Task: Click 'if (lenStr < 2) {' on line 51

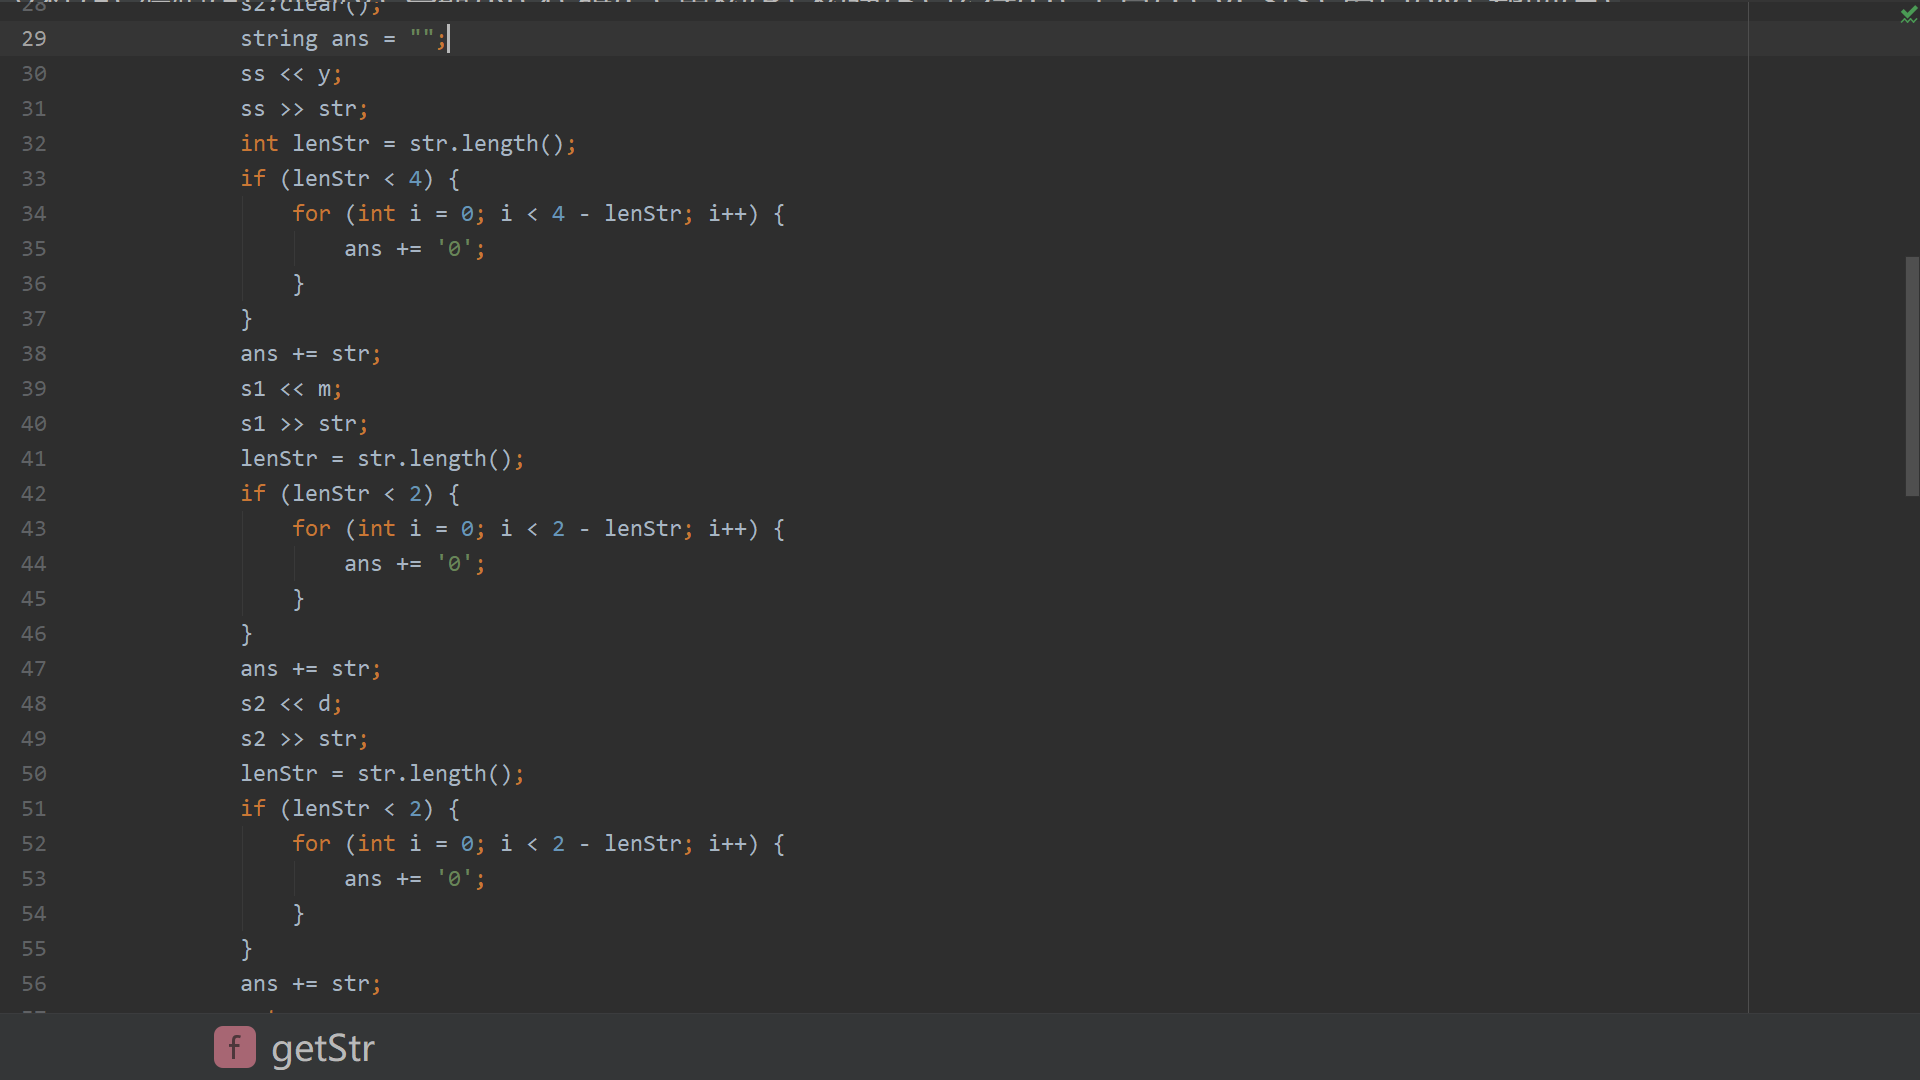Action: coord(350,809)
